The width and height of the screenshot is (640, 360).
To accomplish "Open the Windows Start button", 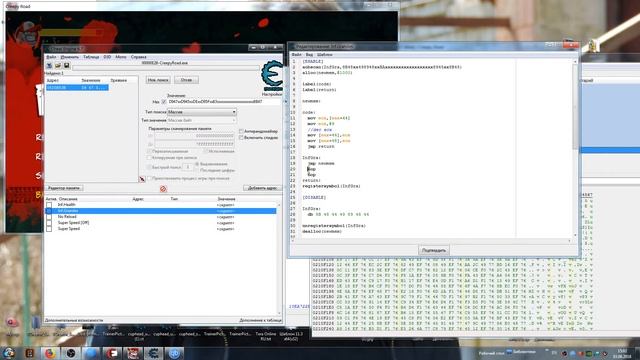I will point(9,353).
